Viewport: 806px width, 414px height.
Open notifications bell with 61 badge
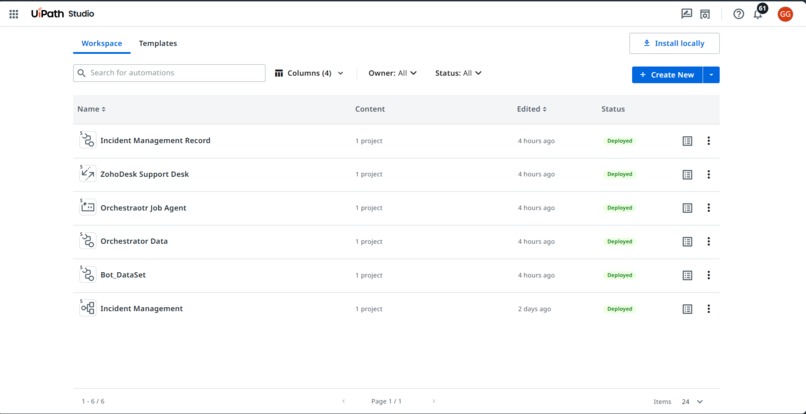click(x=758, y=13)
